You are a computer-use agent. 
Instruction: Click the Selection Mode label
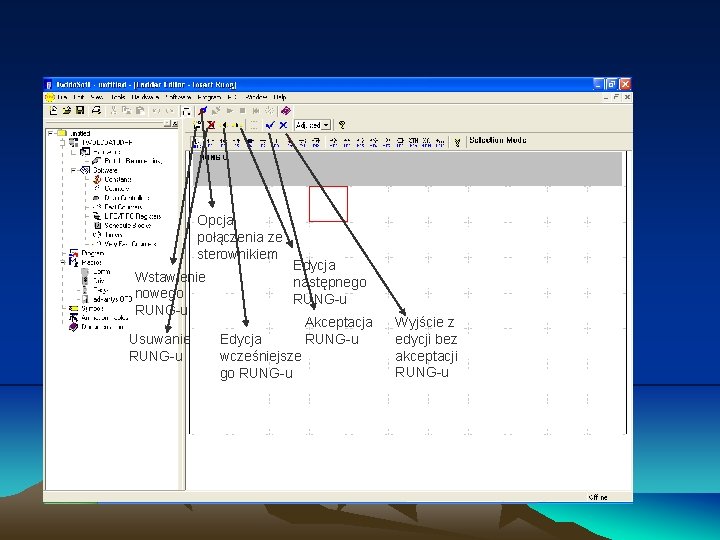[x=498, y=140]
